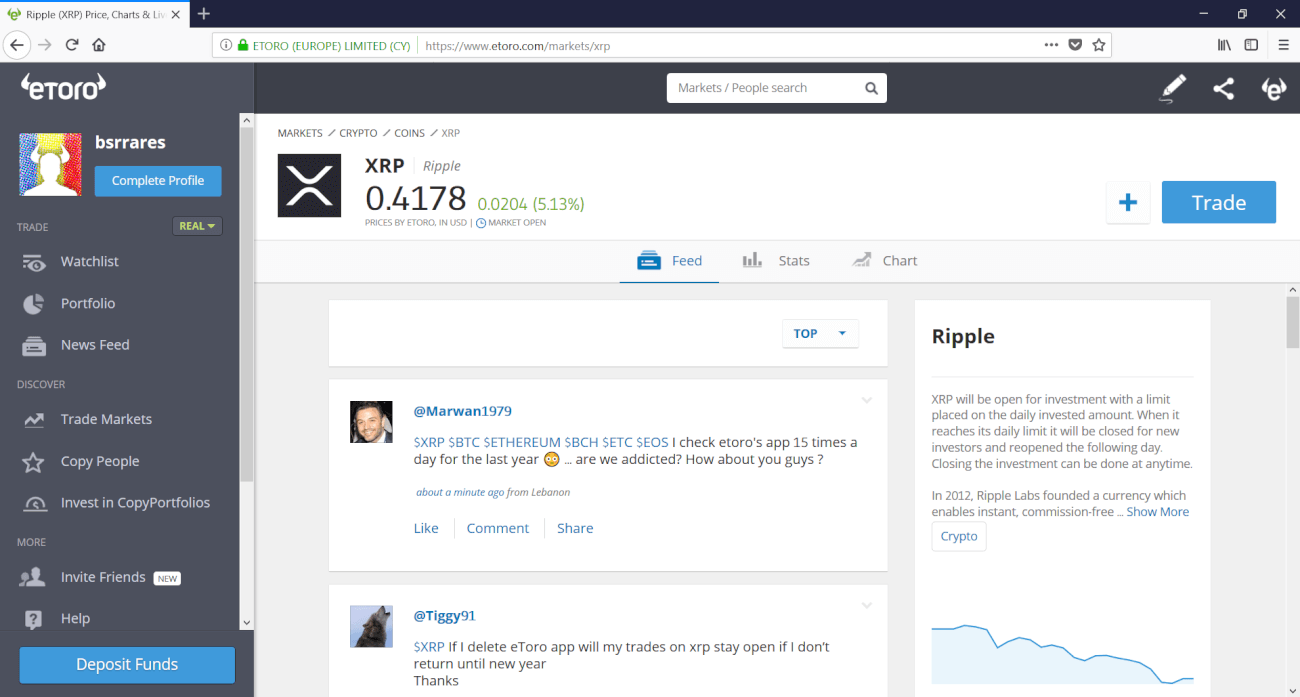Open Firefox hamburger menu
1300x697 pixels.
click(x=1284, y=45)
